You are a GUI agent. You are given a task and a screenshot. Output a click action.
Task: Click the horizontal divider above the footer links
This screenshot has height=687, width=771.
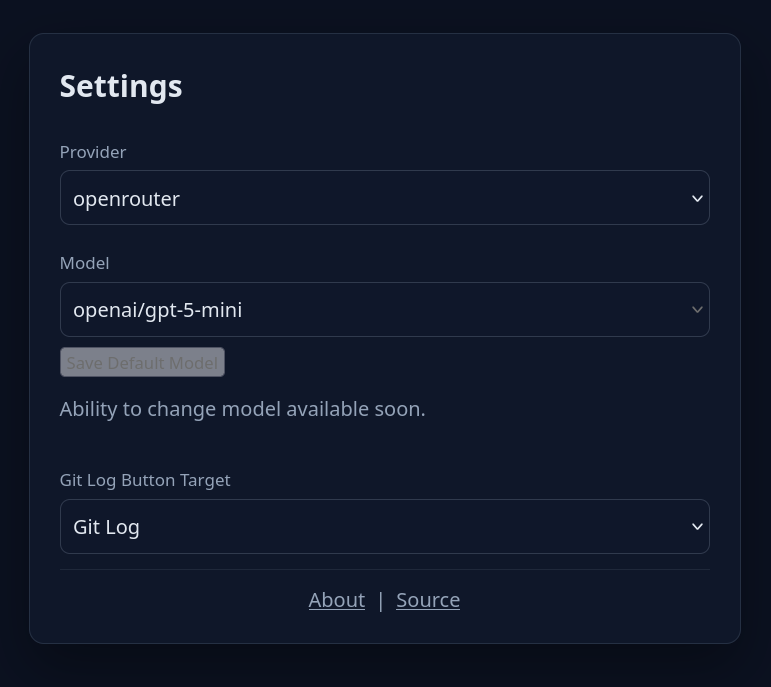384,570
